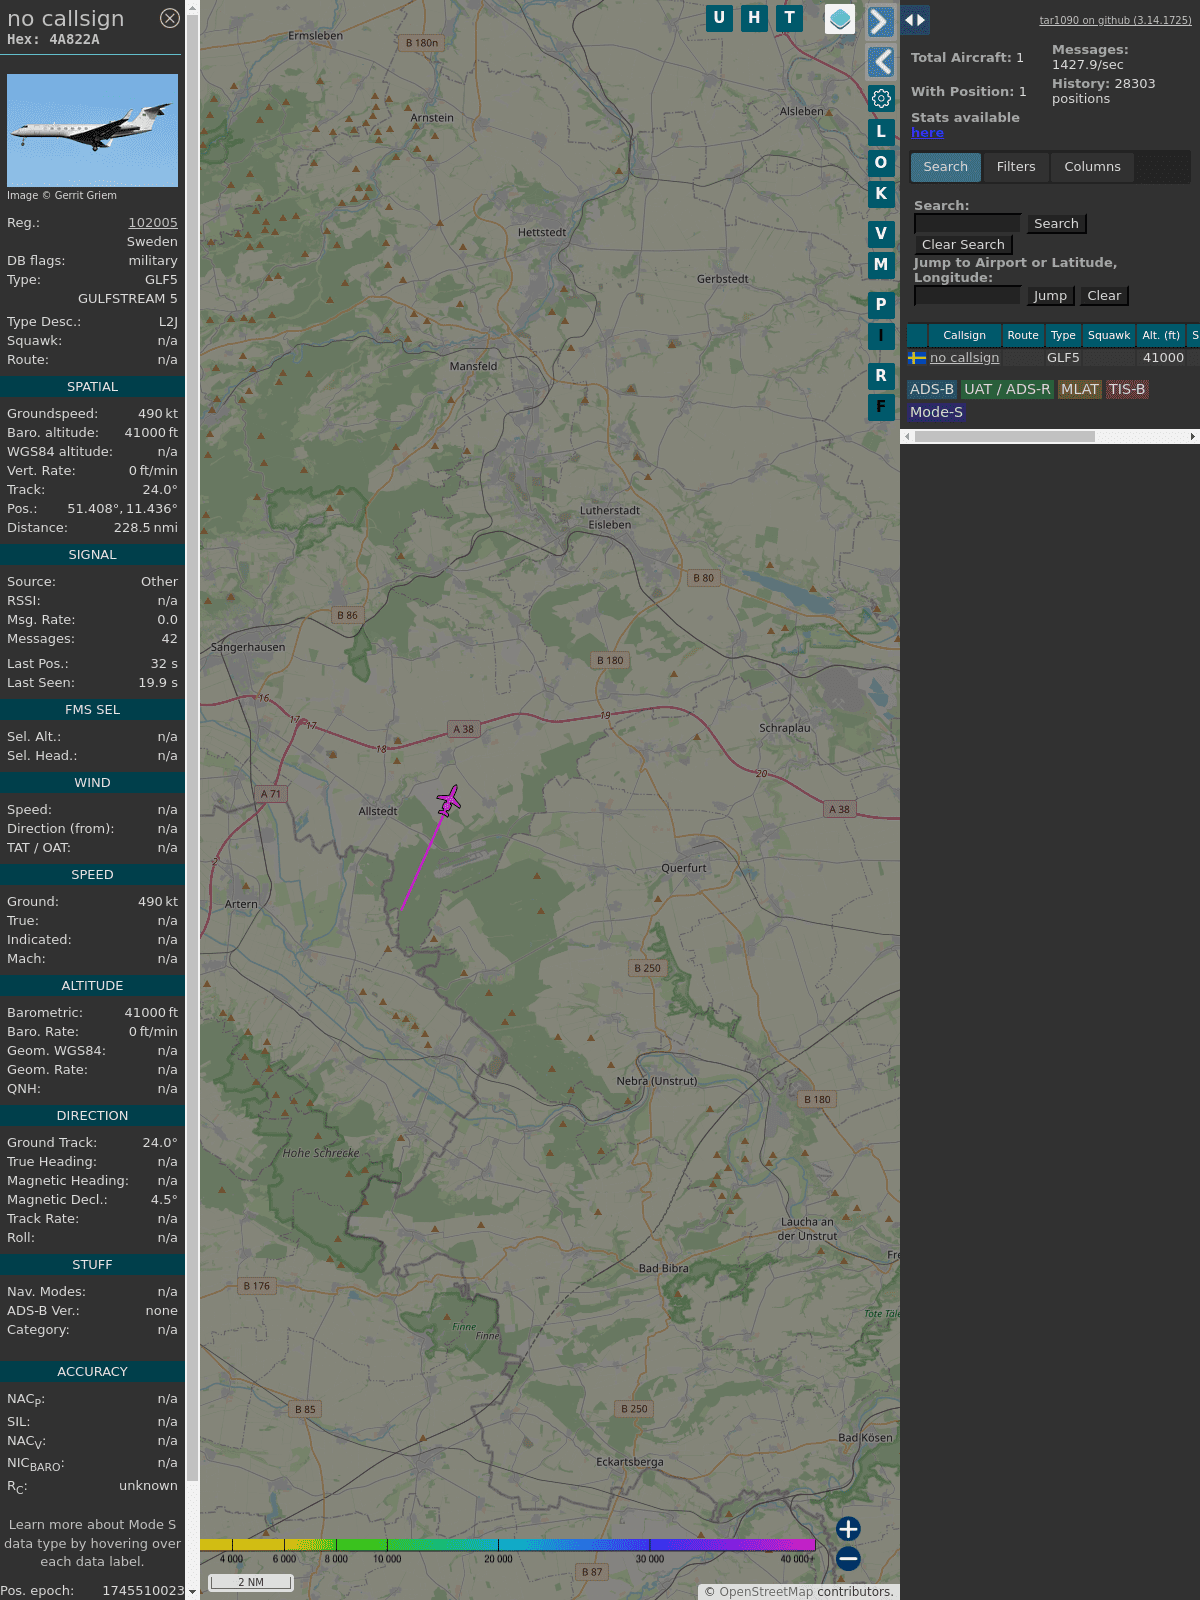This screenshot has height=1600, width=1200.
Task: Click the Jump button
Action: pyautogui.click(x=1050, y=296)
